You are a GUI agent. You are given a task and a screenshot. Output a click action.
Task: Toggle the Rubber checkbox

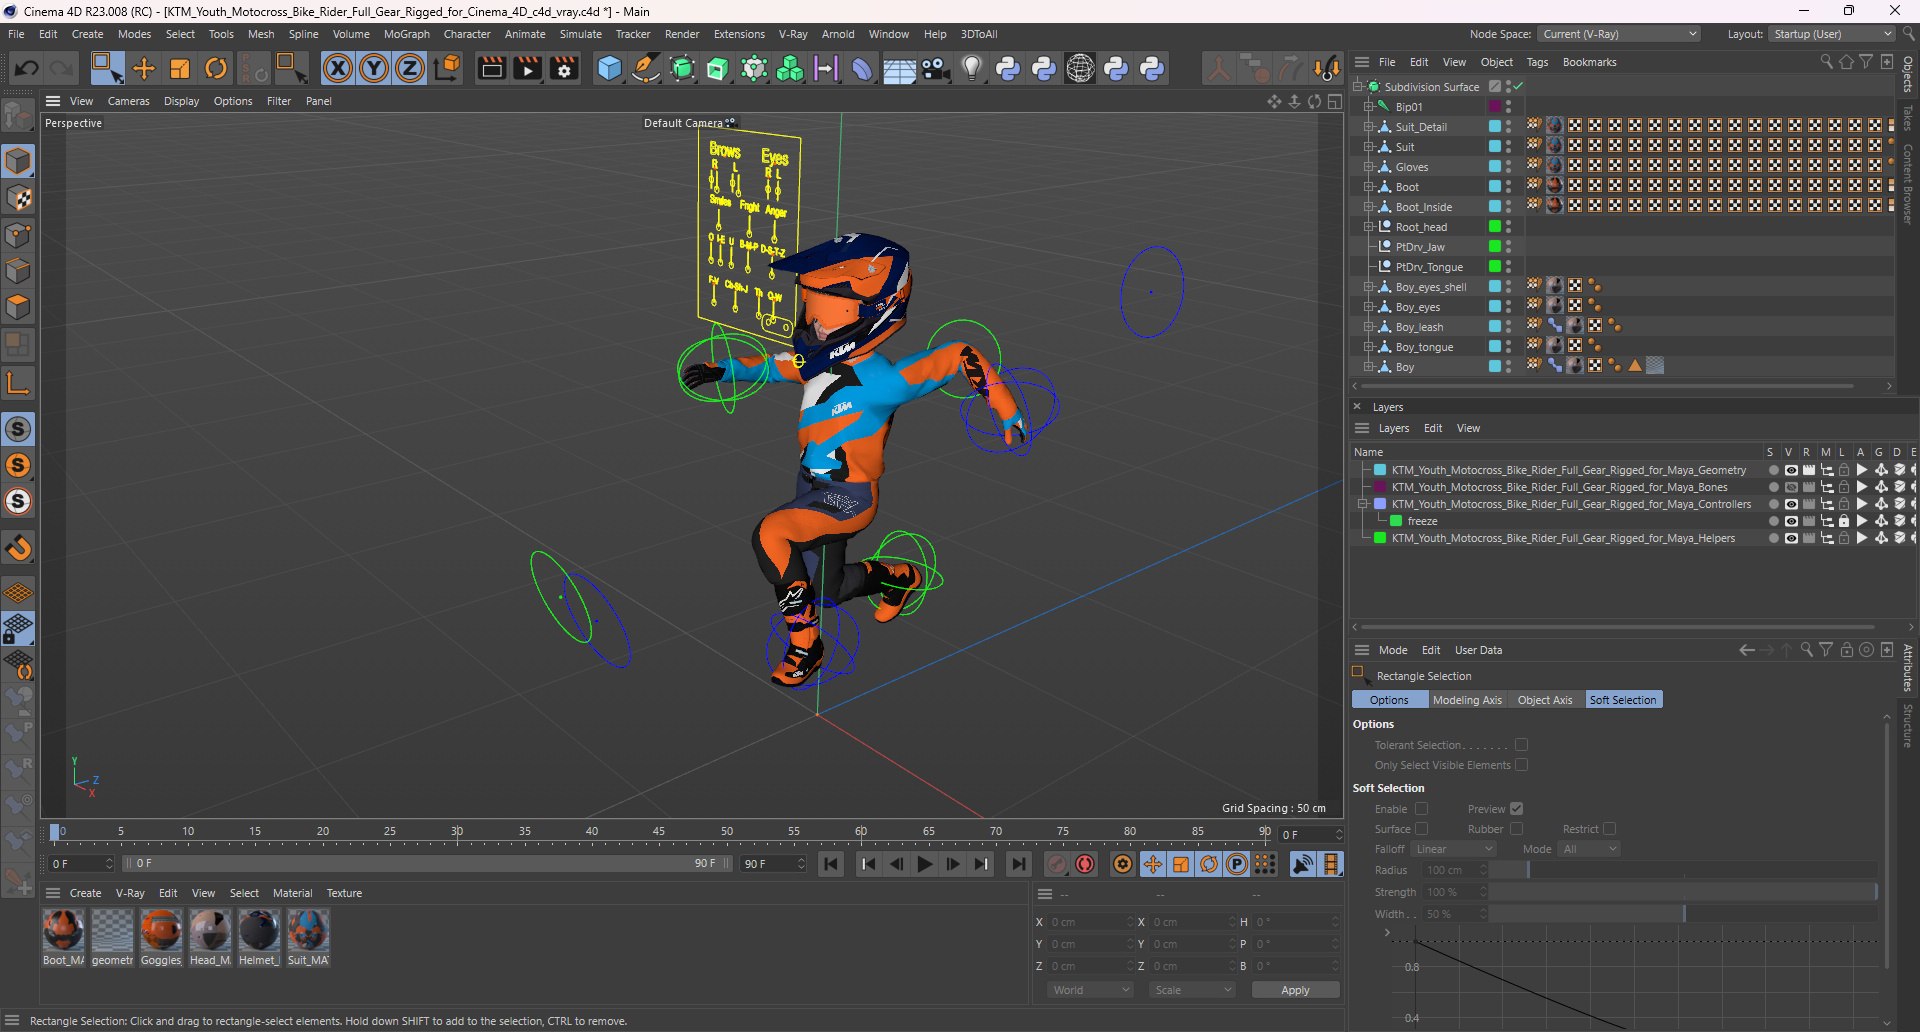(1516, 829)
